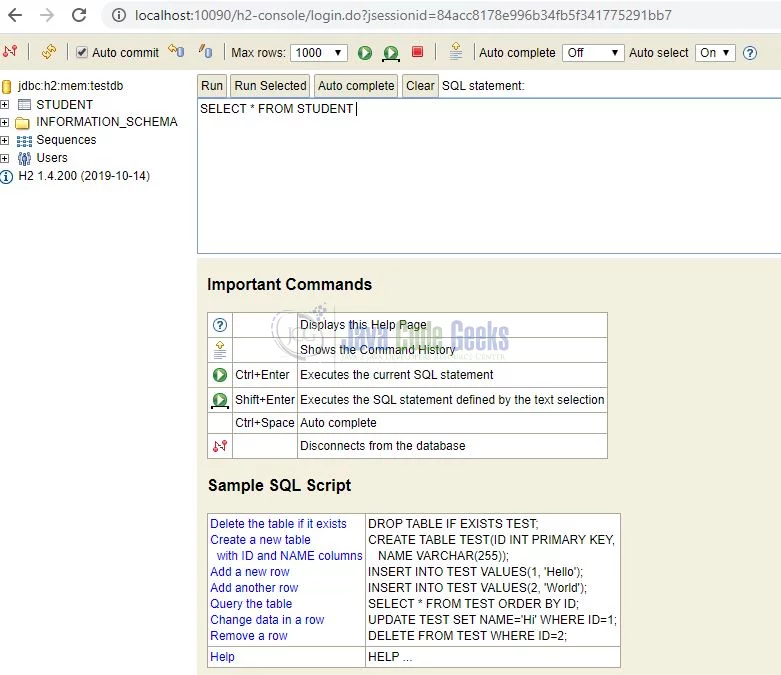The width and height of the screenshot is (781, 675).
Task: Click the Disconnect icon in the toolbar
Action: (10, 51)
